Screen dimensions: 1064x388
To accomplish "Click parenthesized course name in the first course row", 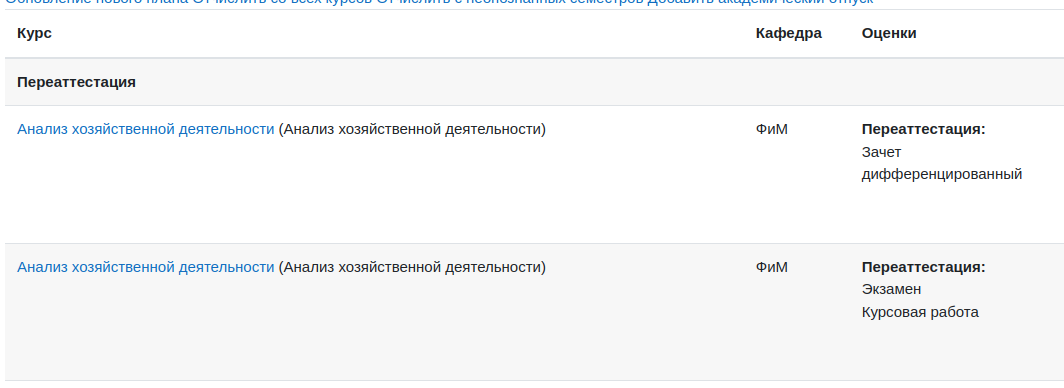I will (x=412, y=129).
